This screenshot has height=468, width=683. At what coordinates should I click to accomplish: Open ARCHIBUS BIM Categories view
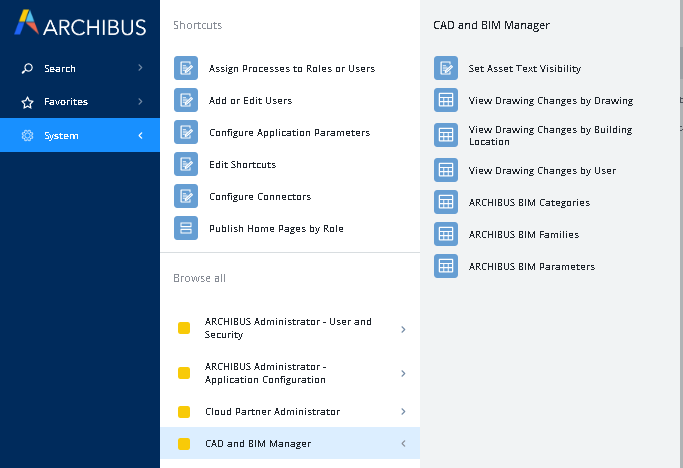click(x=529, y=203)
